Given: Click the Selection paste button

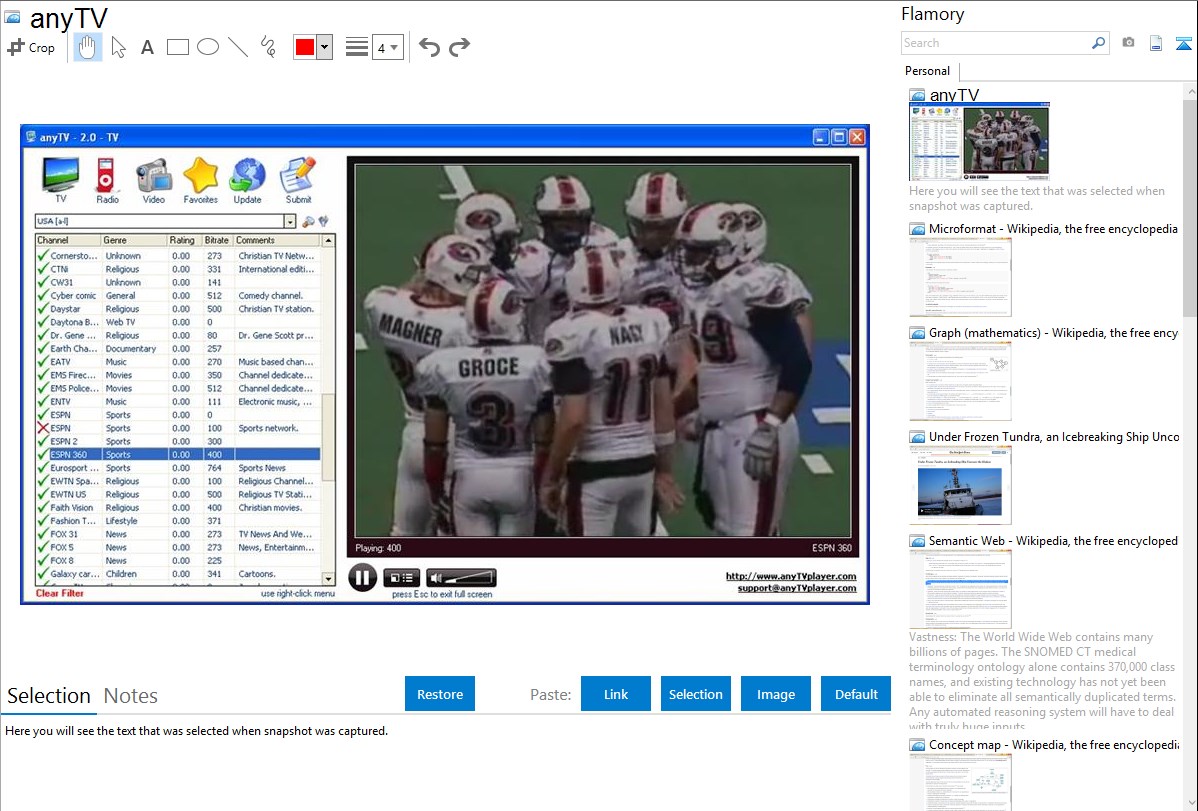Looking at the screenshot, I should tap(695, 694).
